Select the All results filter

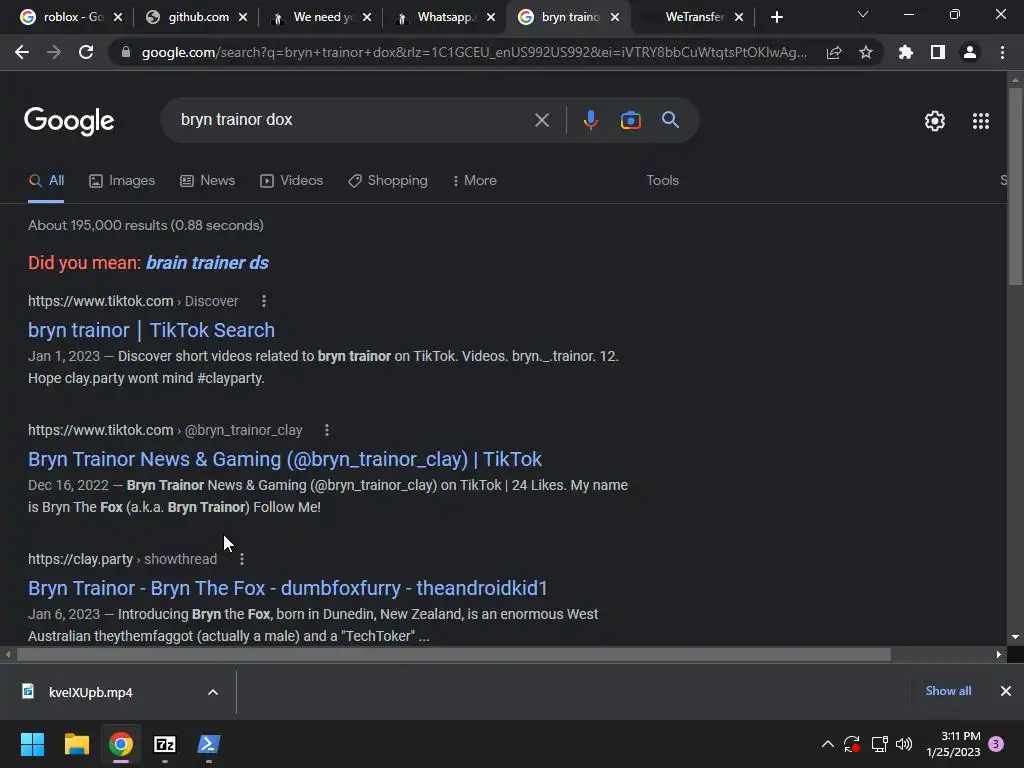(x=46, y=181)
